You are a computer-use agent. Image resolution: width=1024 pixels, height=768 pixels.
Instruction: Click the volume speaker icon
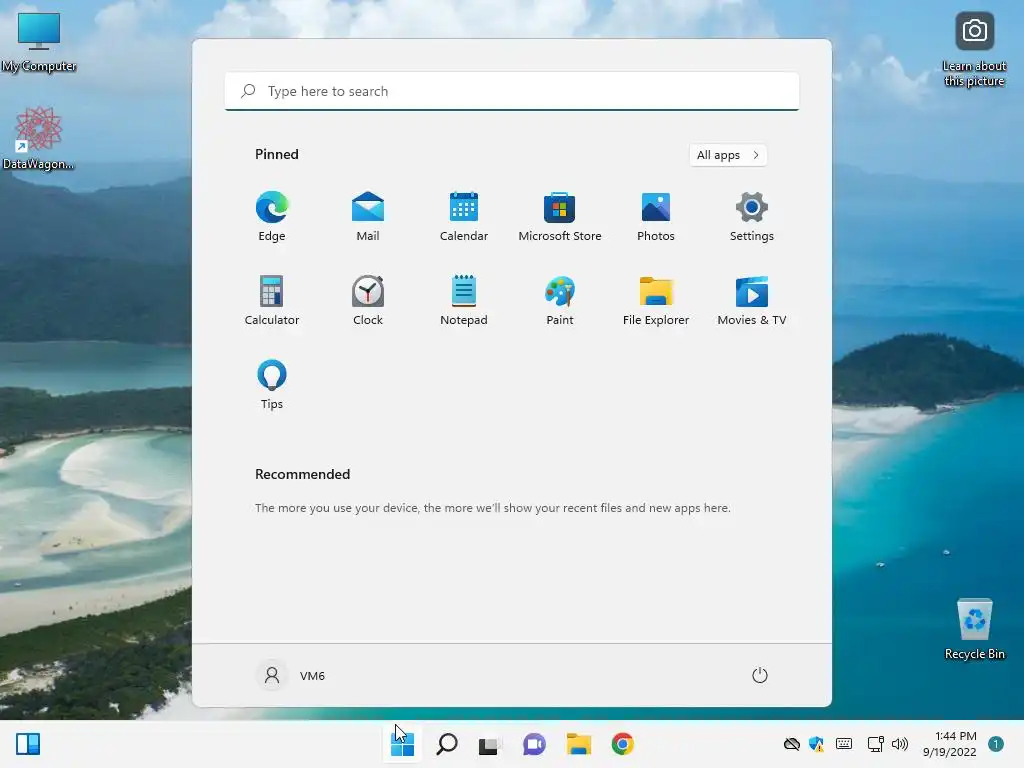coord(900,744)
